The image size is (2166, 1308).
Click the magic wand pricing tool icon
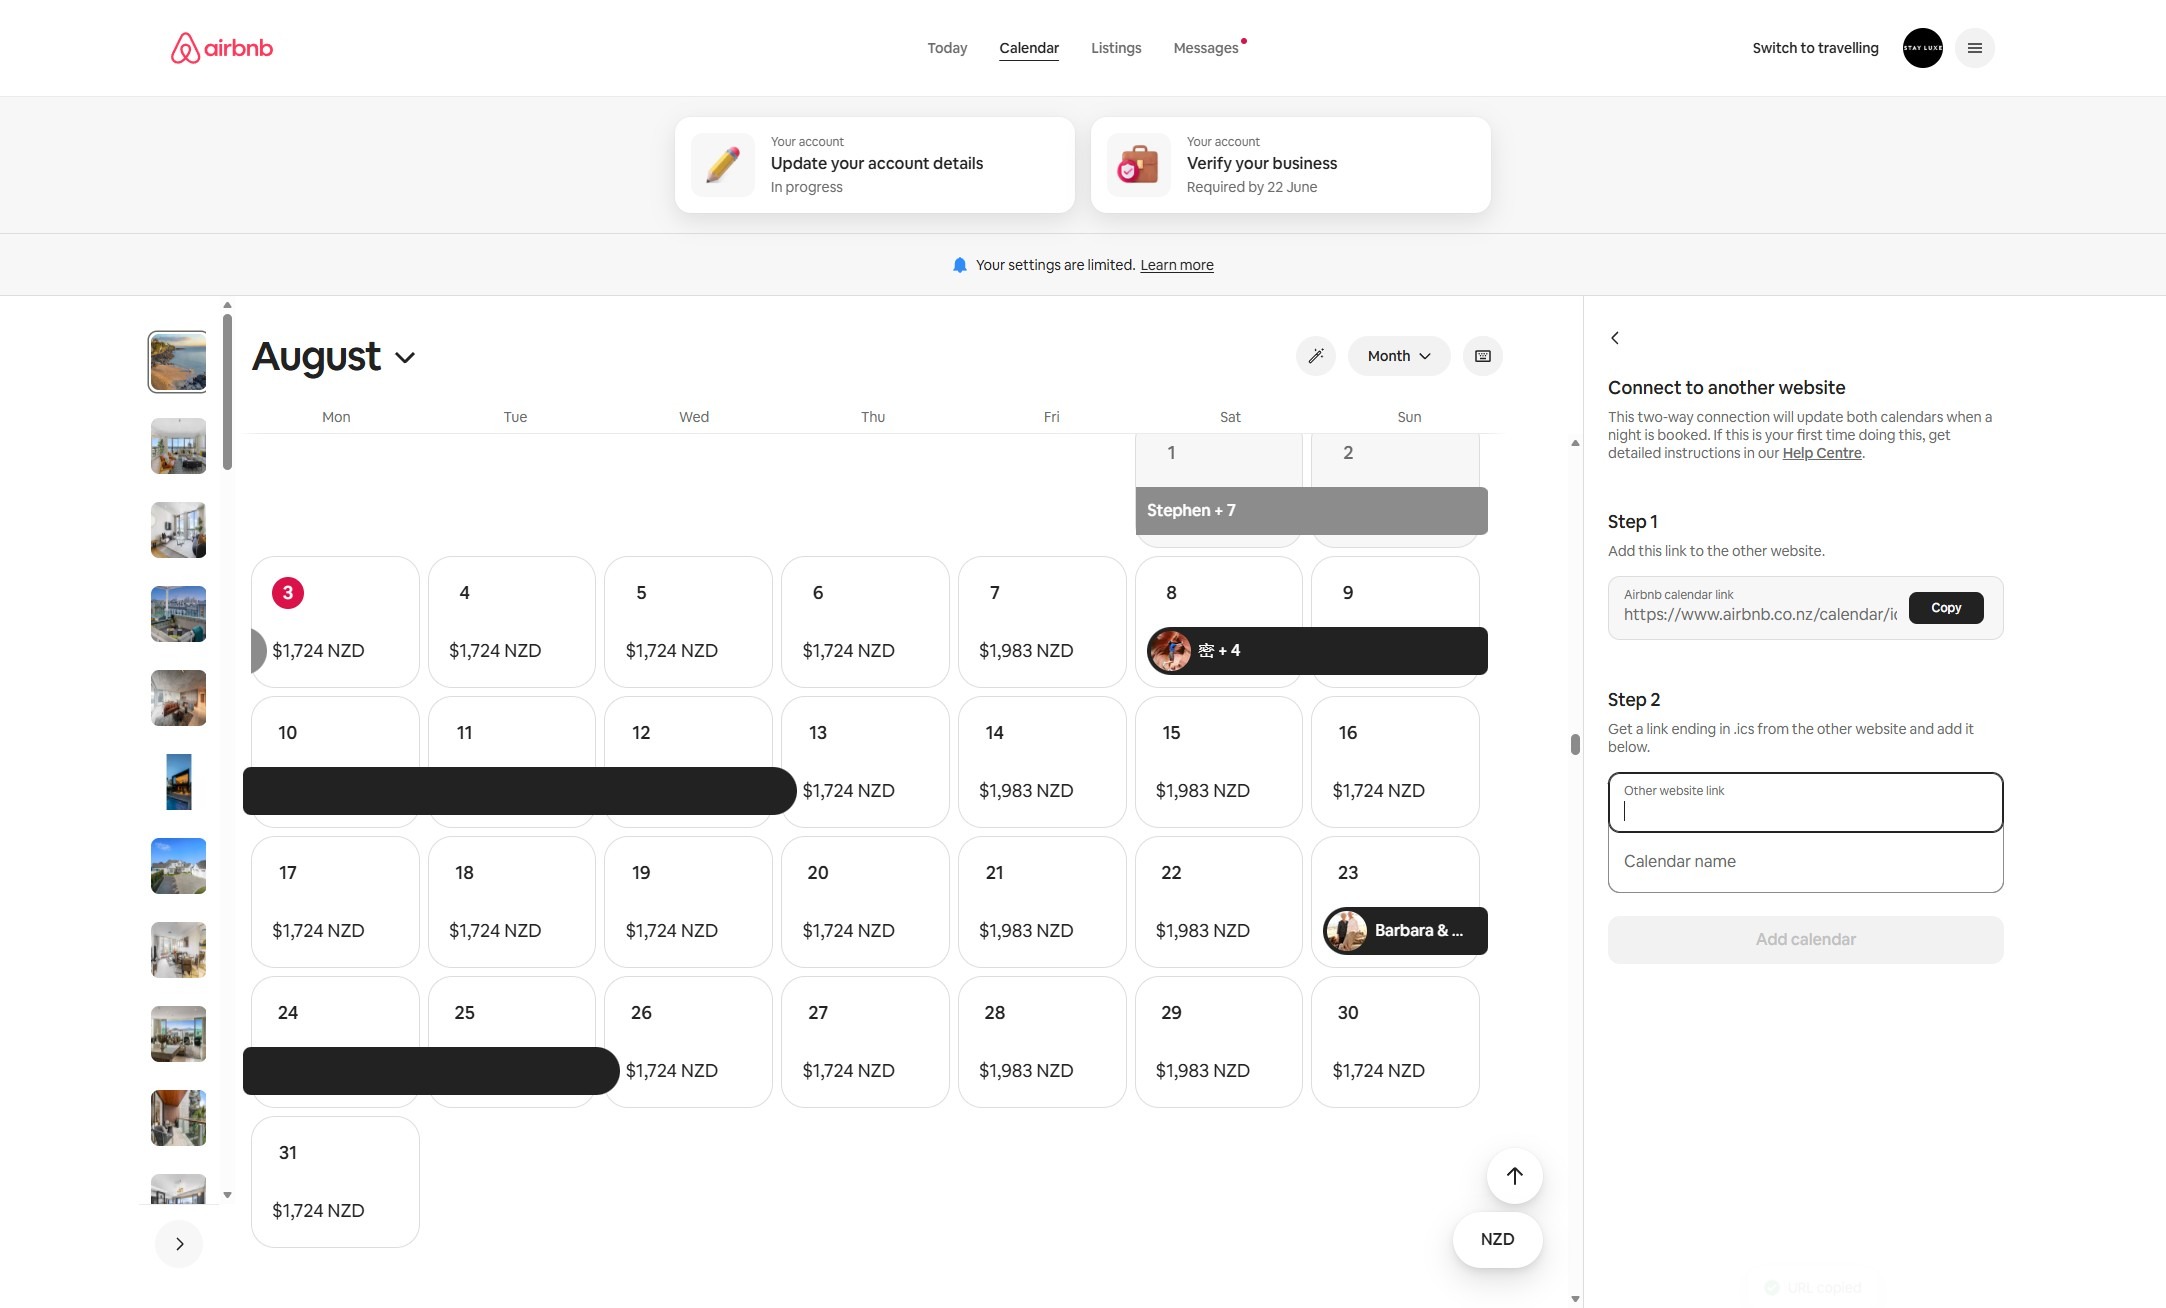click(1315, 356)
